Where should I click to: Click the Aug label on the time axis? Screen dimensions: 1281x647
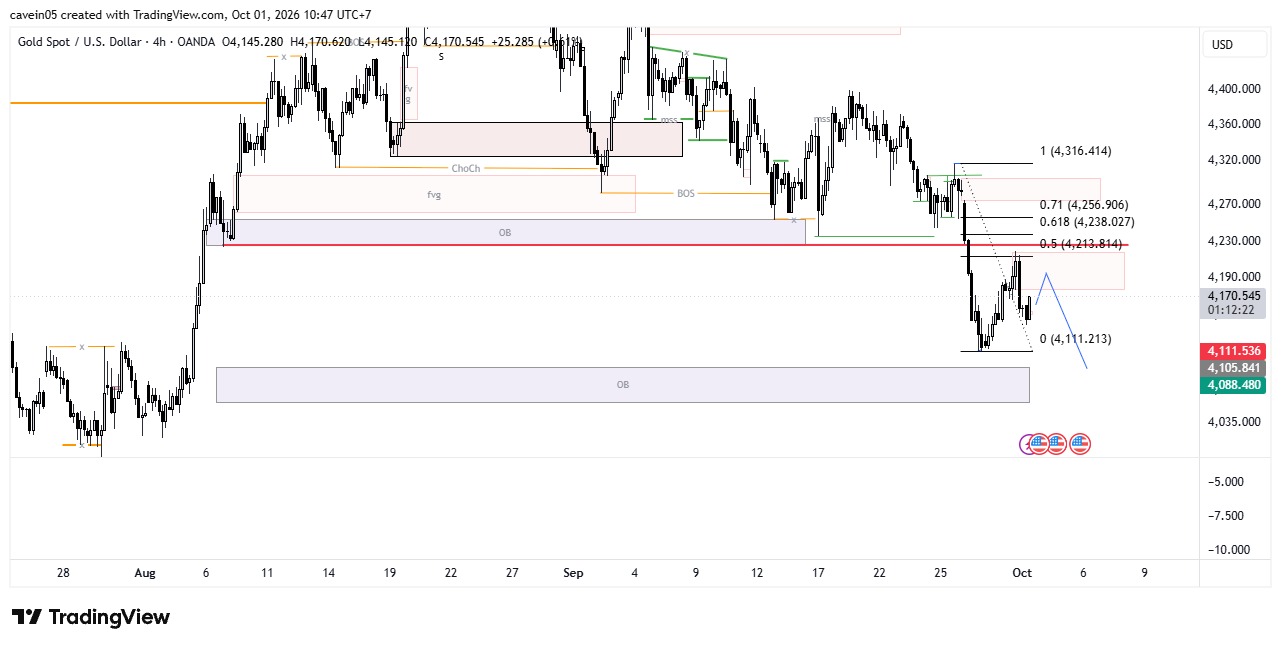tap(145, 573)
